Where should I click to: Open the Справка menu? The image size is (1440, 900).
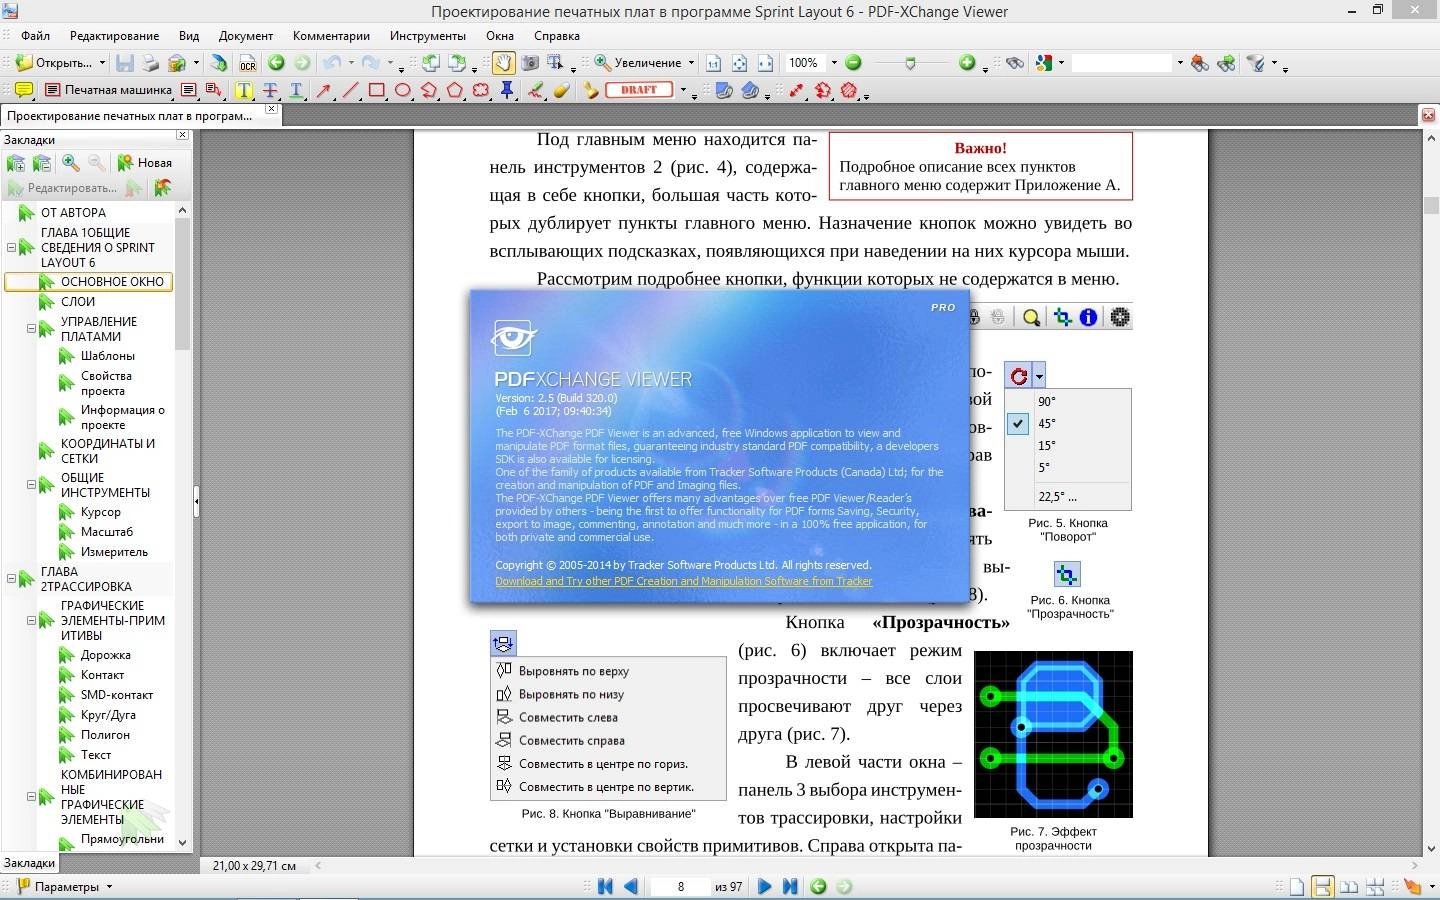coord(557,35)
